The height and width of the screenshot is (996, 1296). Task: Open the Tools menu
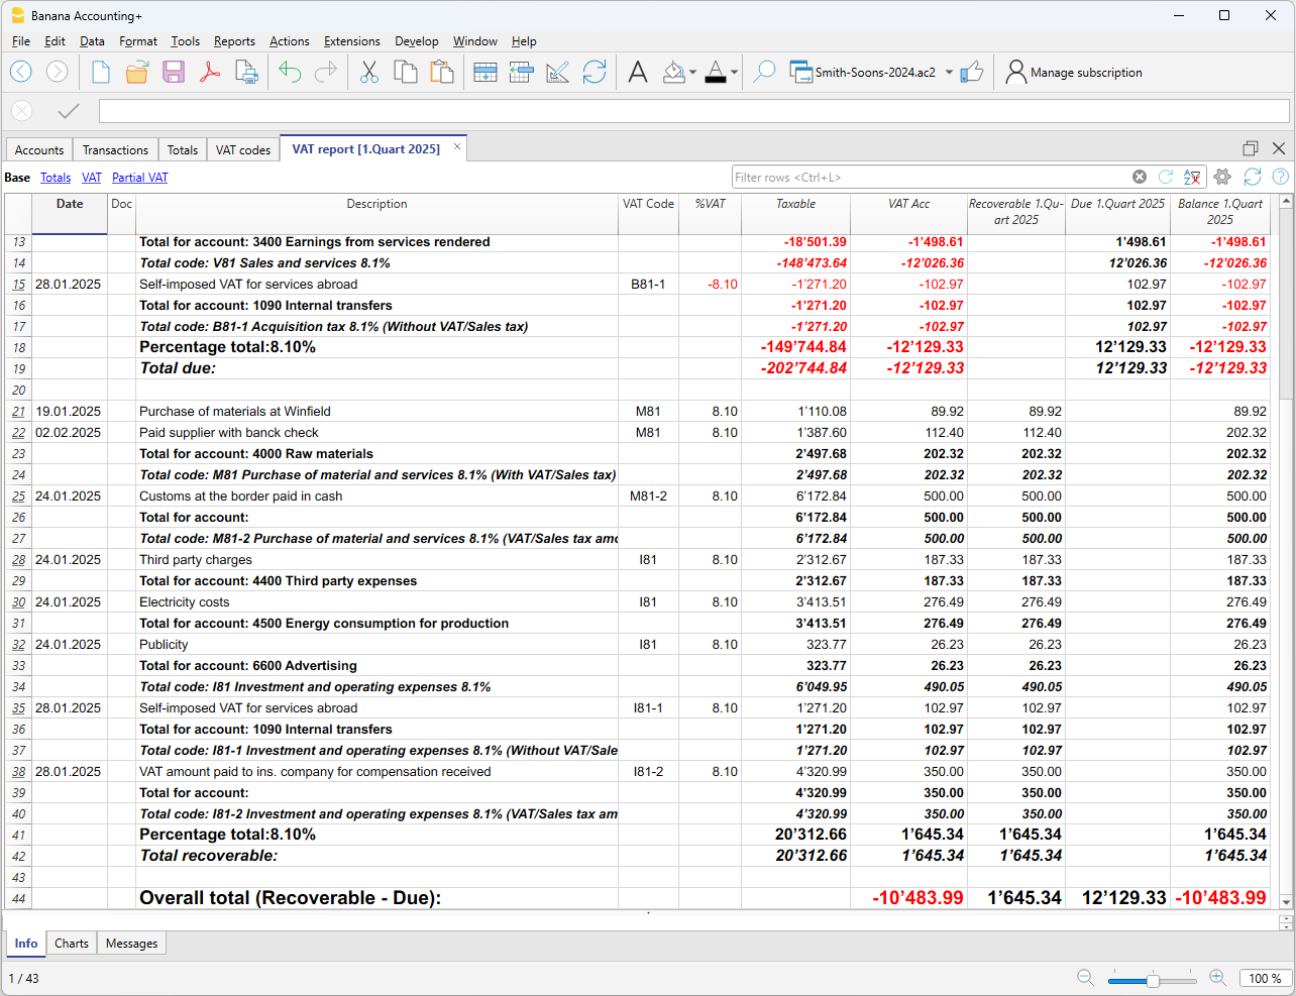pyautogui.click(x=185, y=41)
